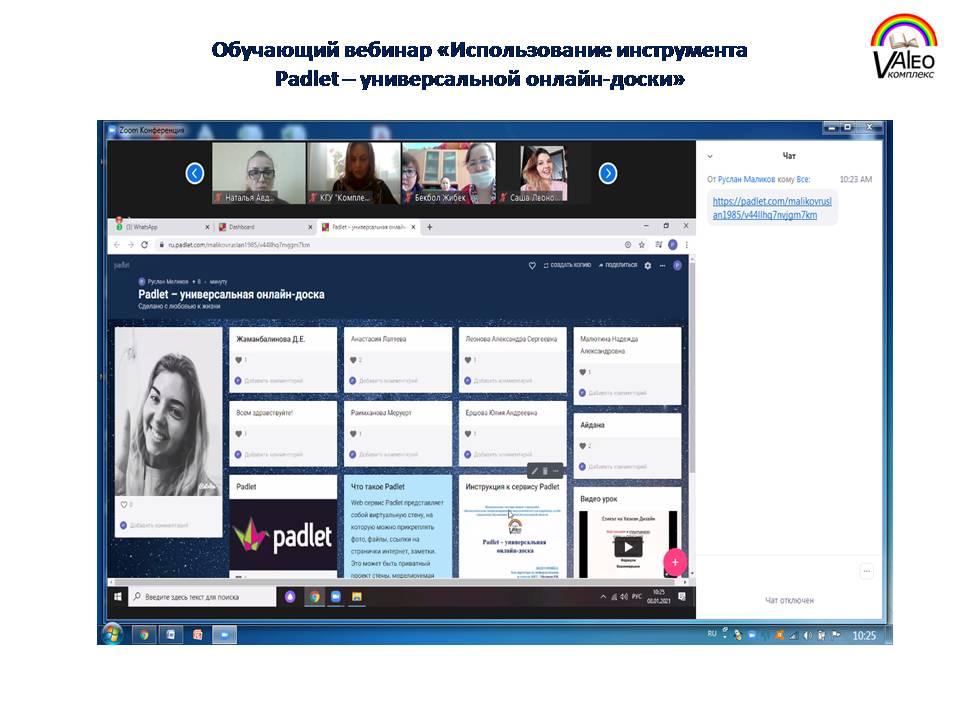The image size is (960, 720).
Task: Click СОЗДАТЬ КОПИЮ button
Action: pyautogui.click(x=567, y=265)
